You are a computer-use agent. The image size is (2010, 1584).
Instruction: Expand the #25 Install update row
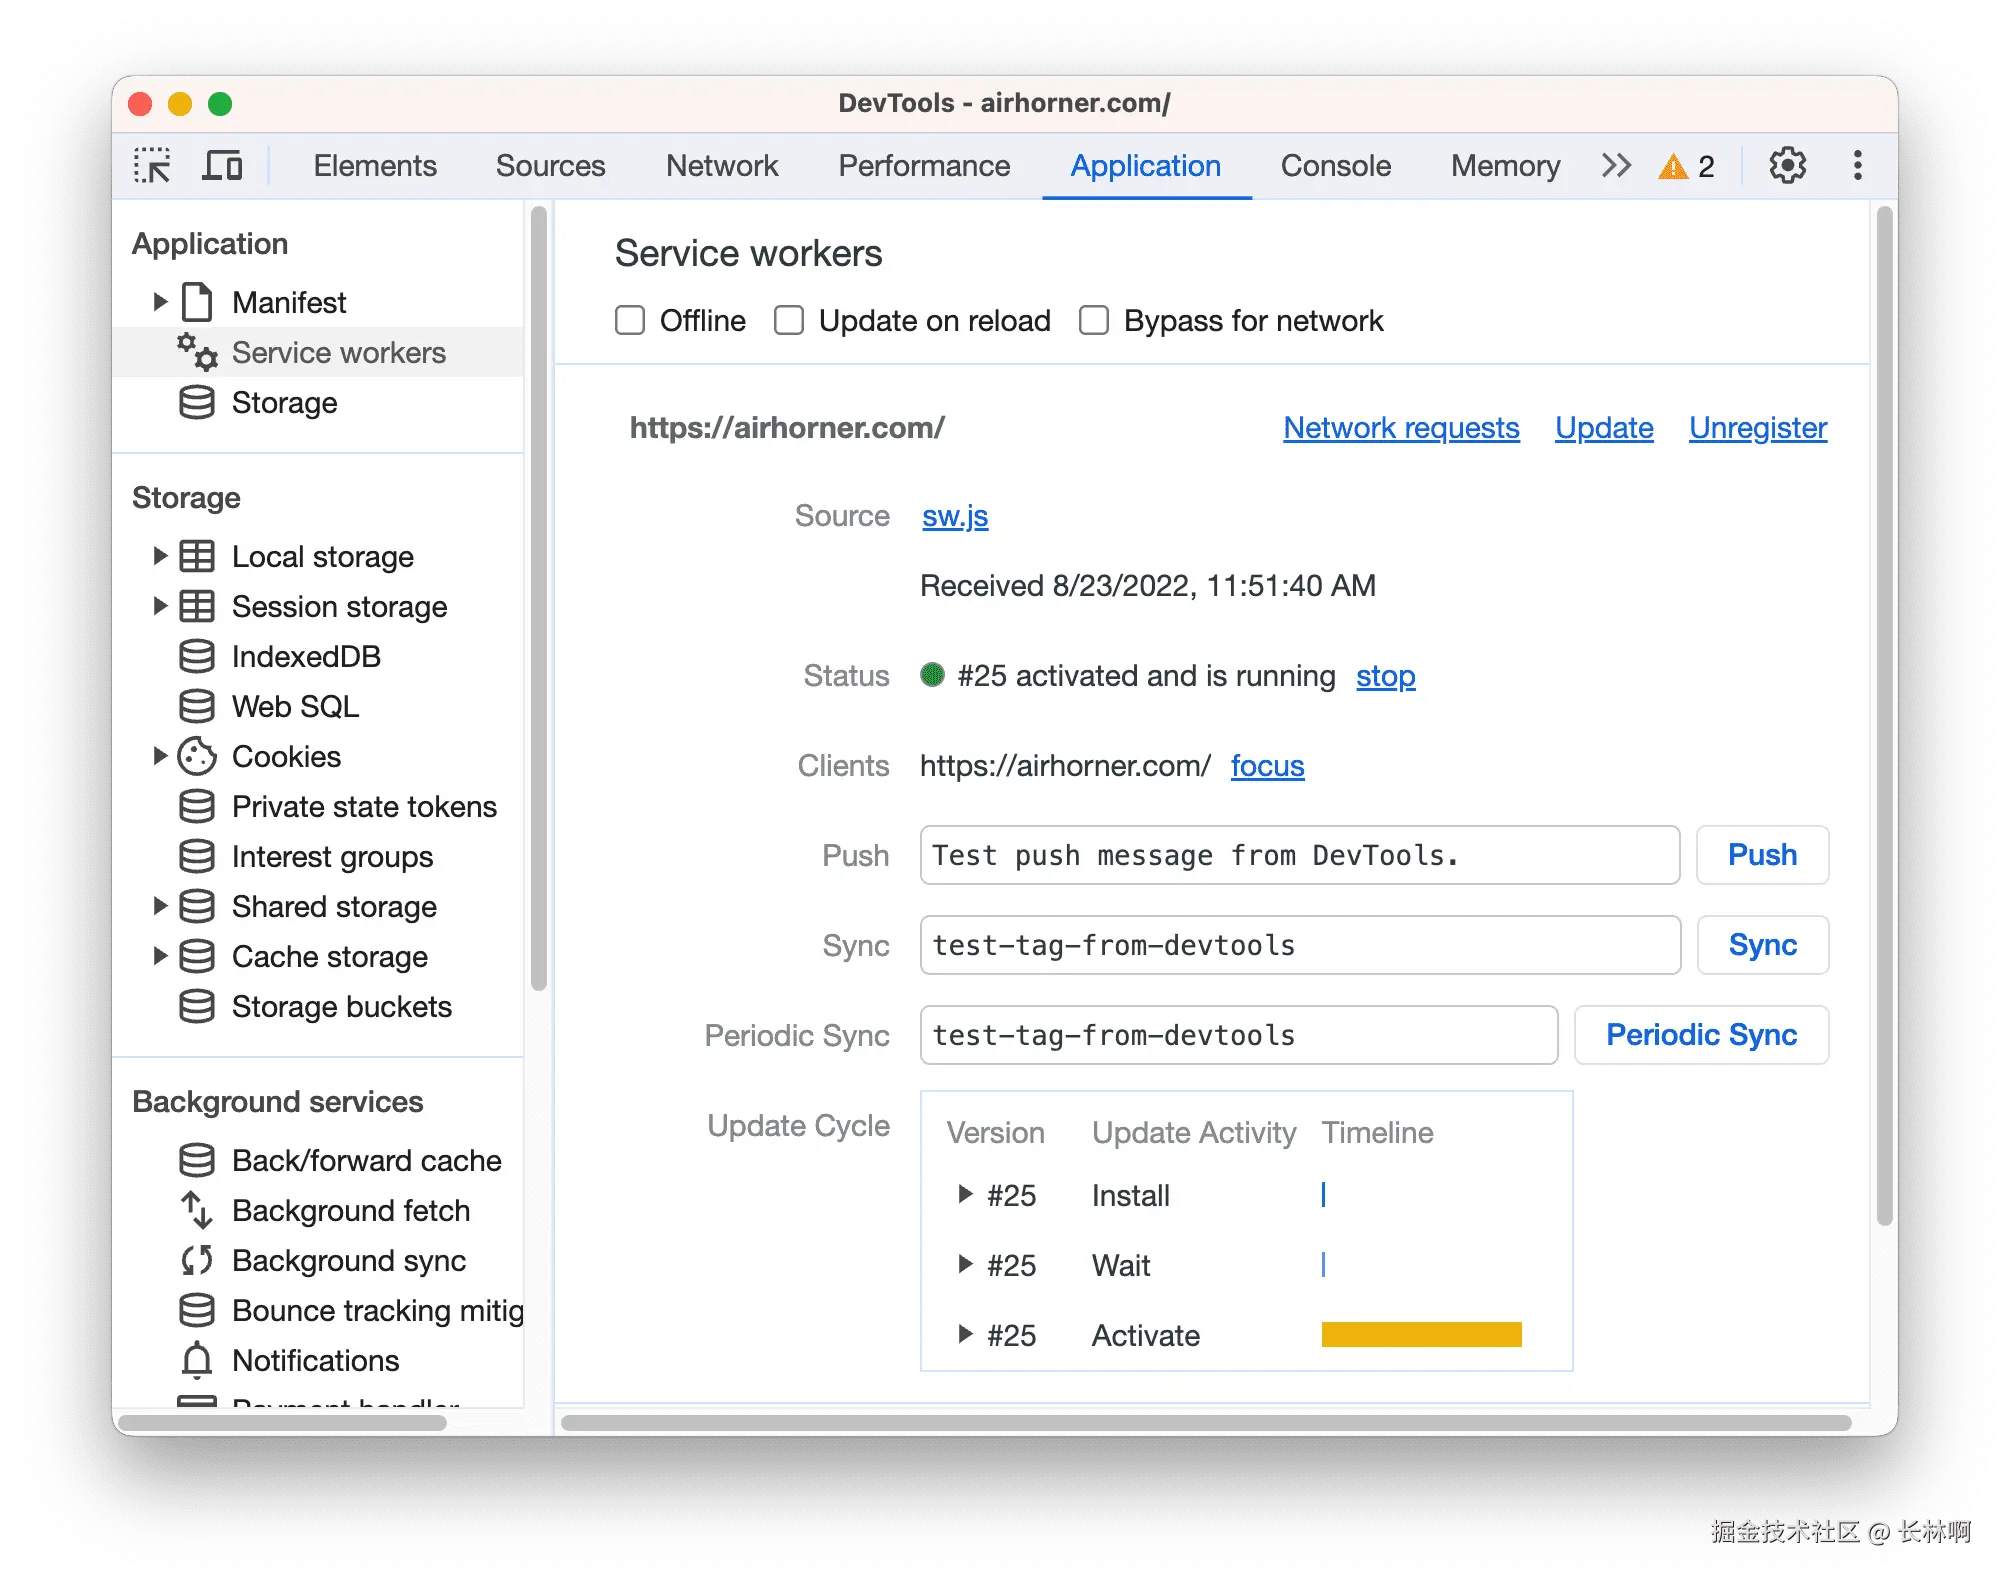[x=965, y=1194]
